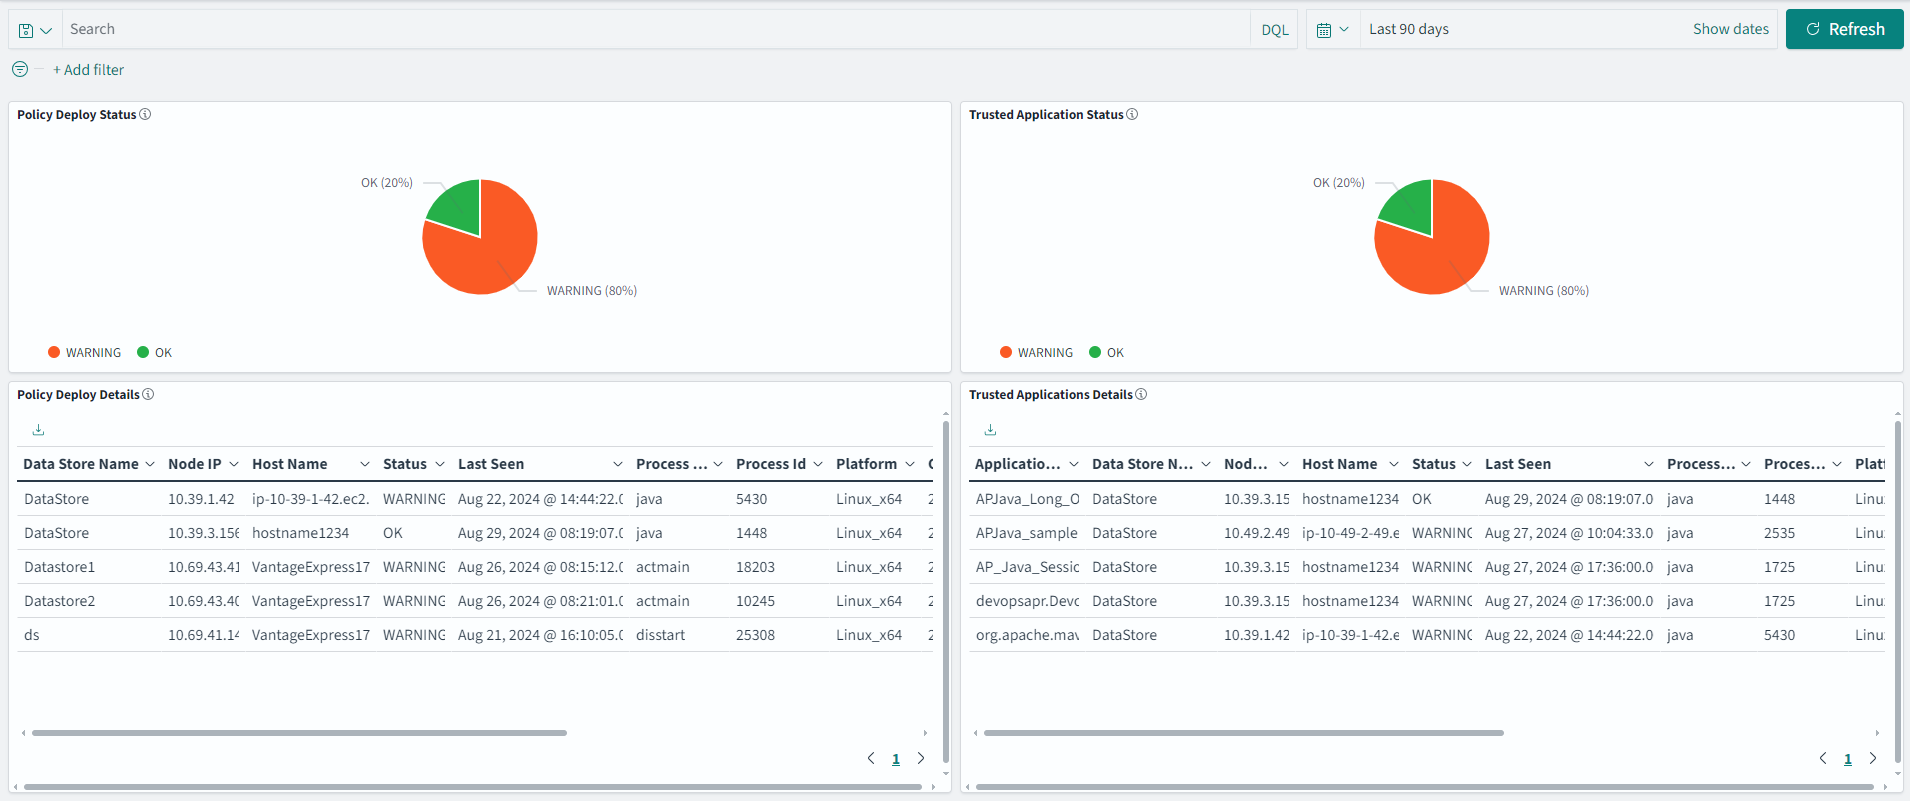The height and width of the screenshot is (801, 1910).
Task: Click Last Seen cell Aug 21, 2024 @ 16:10:05
Action: coord(540,635)
